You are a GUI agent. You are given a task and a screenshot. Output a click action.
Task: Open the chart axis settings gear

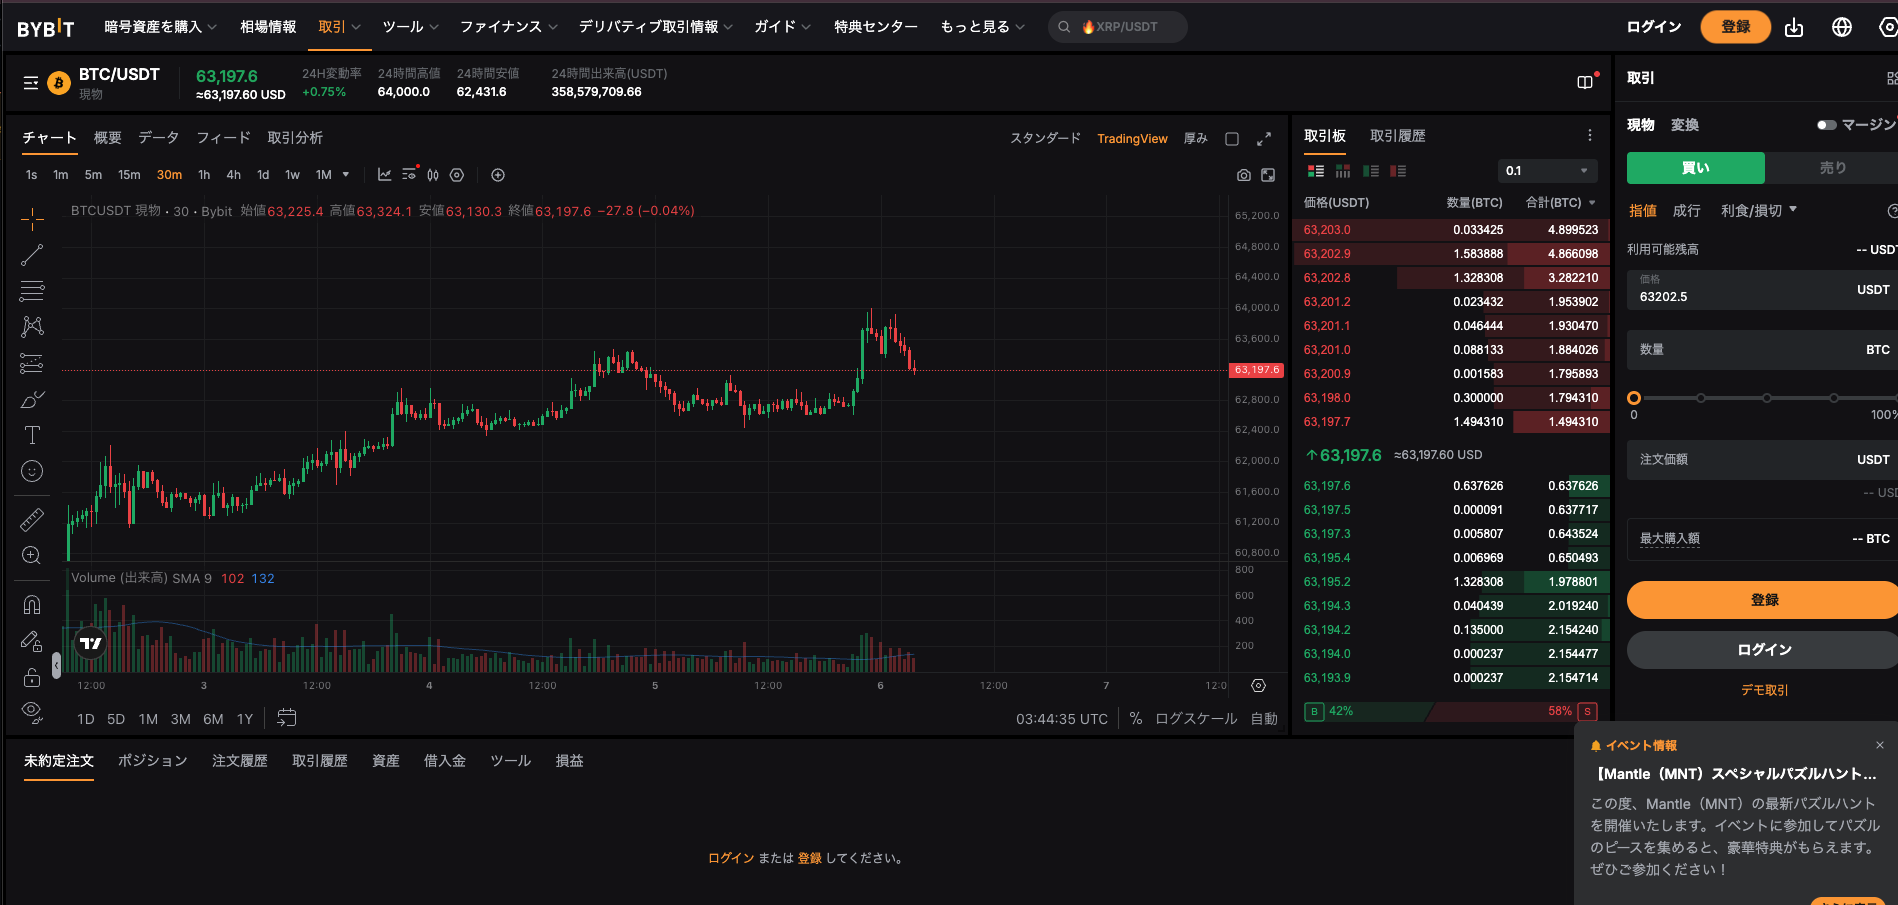[x=1259, y=686]
